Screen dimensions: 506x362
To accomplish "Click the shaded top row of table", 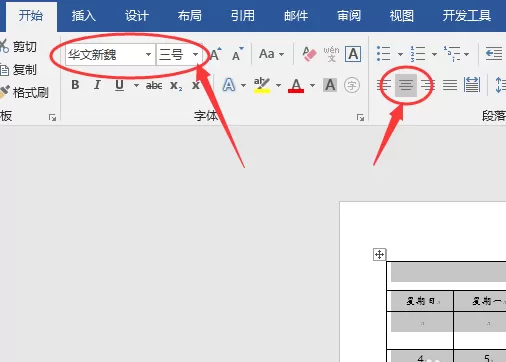I will 447,273.
